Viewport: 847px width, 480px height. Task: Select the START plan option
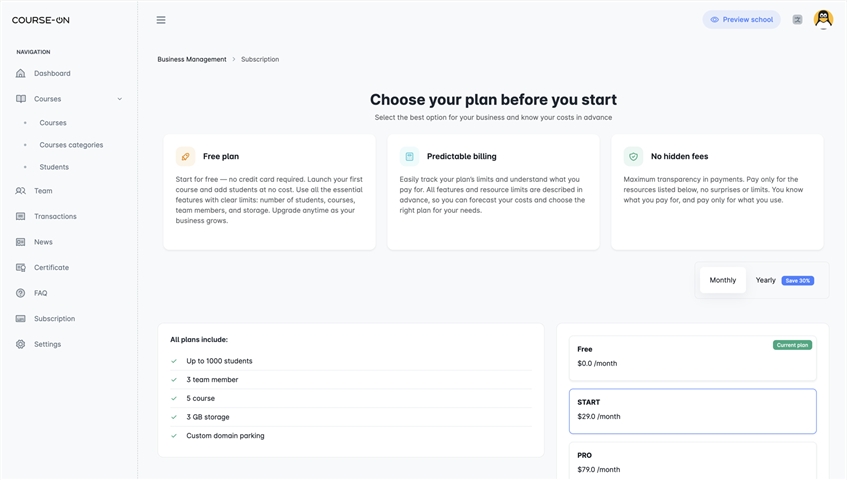tap(693, 411)
